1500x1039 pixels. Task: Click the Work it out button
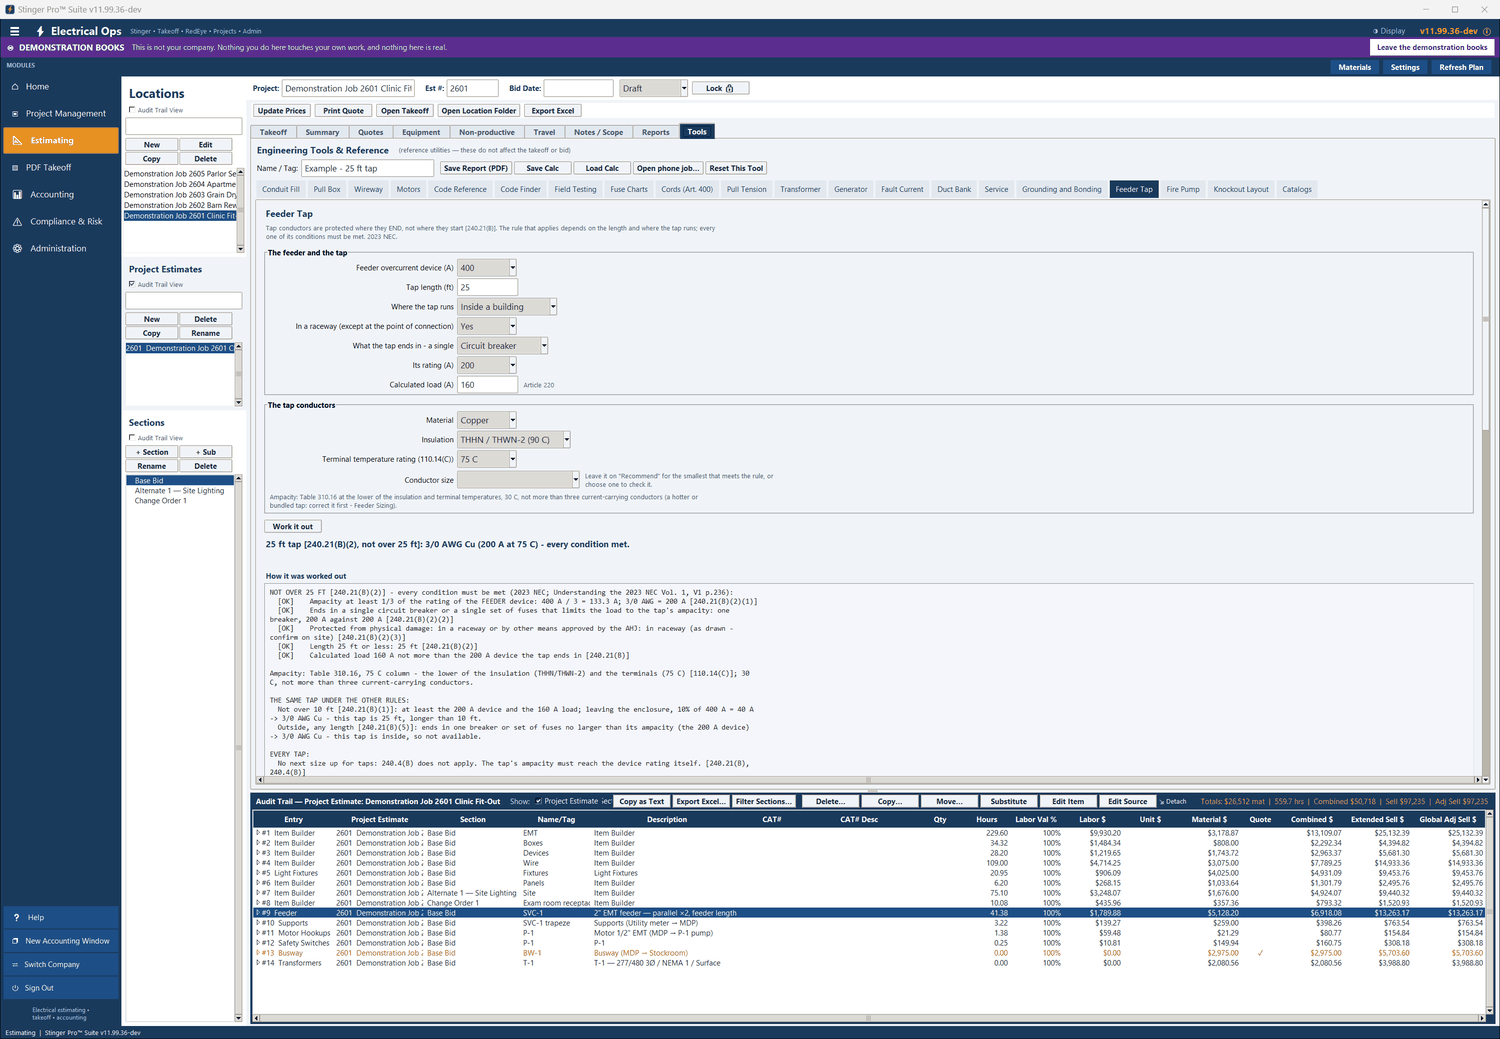(293, 526)
